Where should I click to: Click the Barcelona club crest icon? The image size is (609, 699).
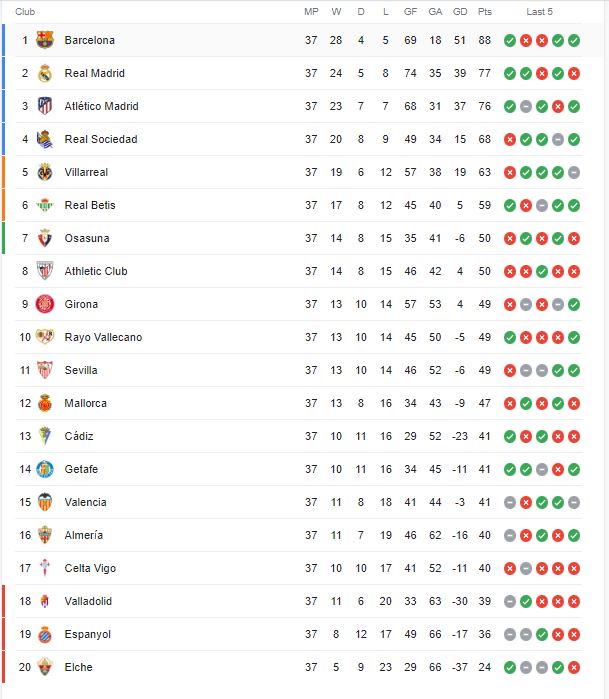click(x=44, y=40)
